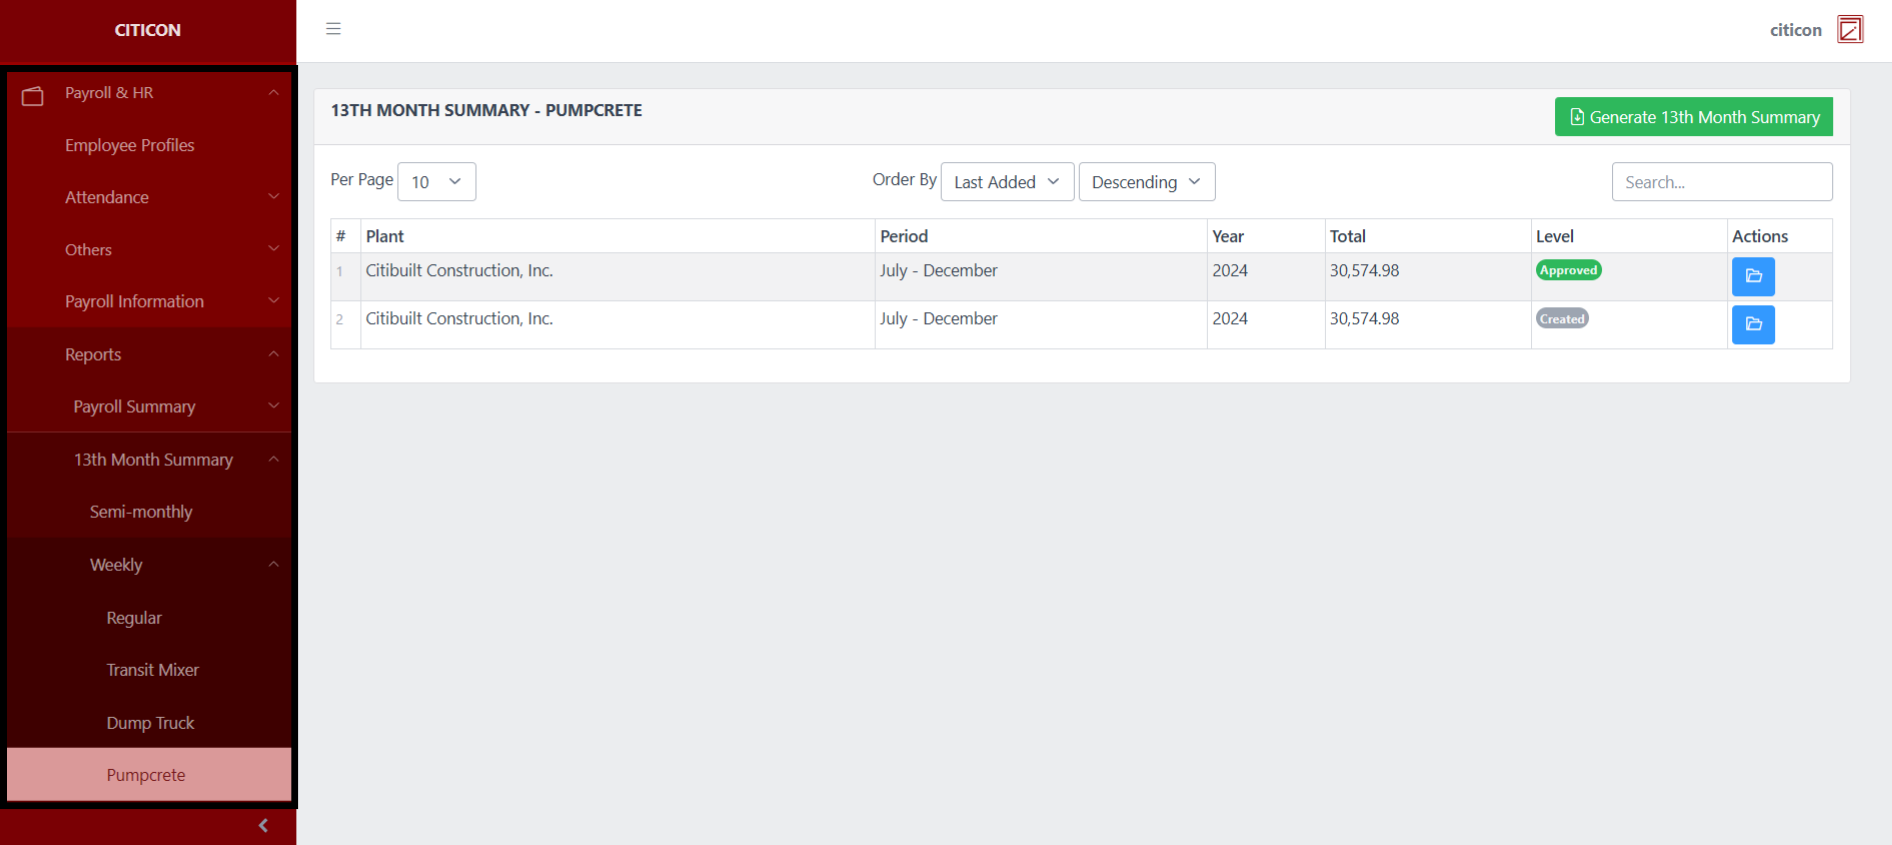Screen dimensions: 1892x845
Task: Expand the Payroll Information sidebar menu
Action: [150, 301]
